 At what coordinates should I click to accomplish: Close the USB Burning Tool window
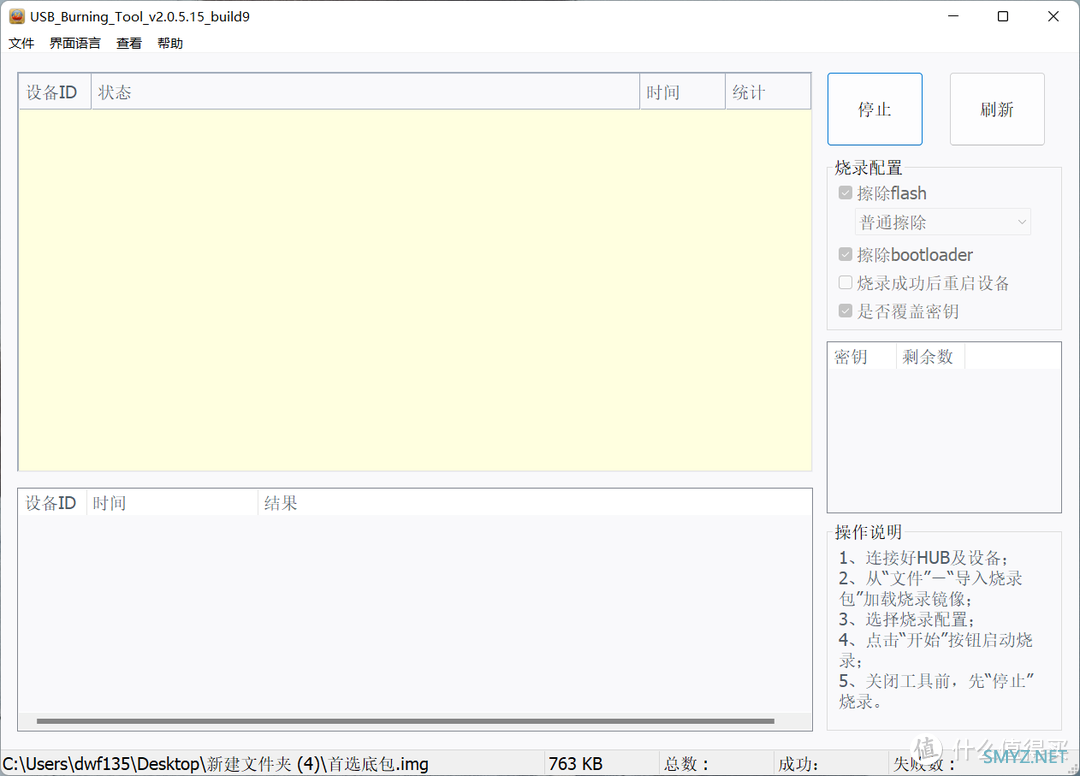tap(1053, 16)
